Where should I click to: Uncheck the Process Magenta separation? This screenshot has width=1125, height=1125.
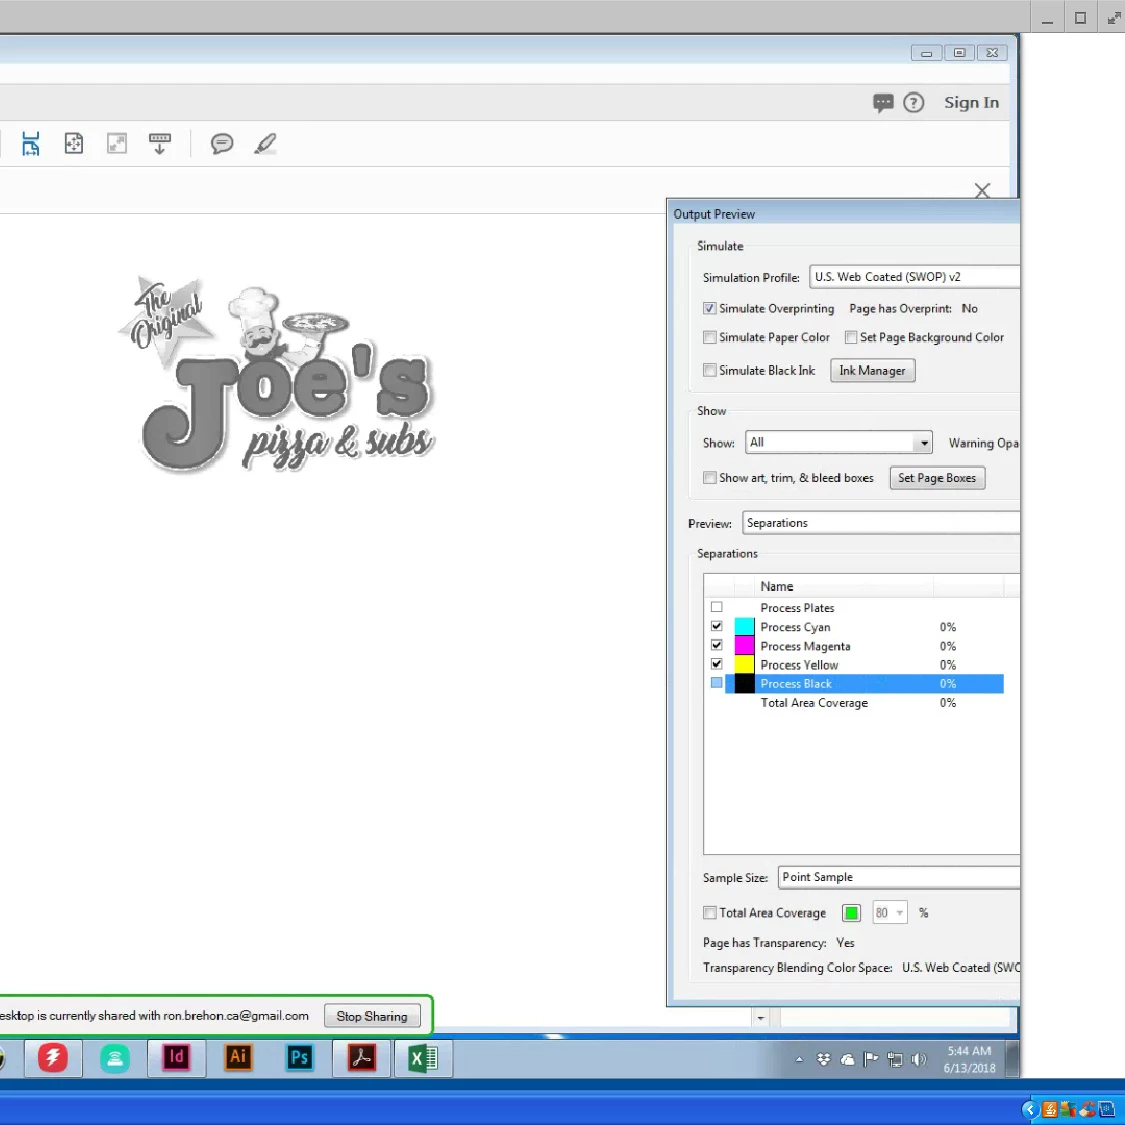[716, 645]
